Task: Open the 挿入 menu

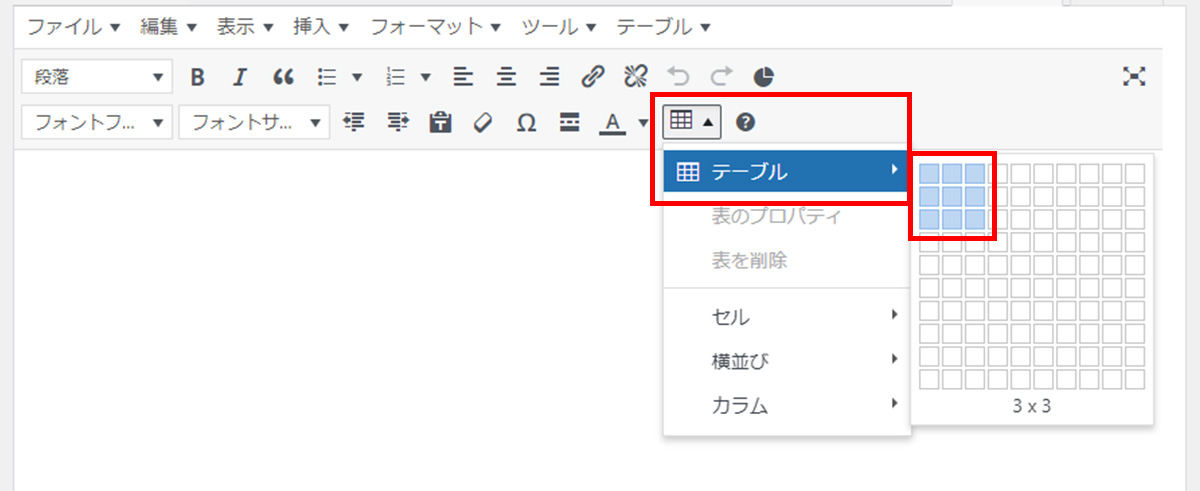Action: point(321,27)
